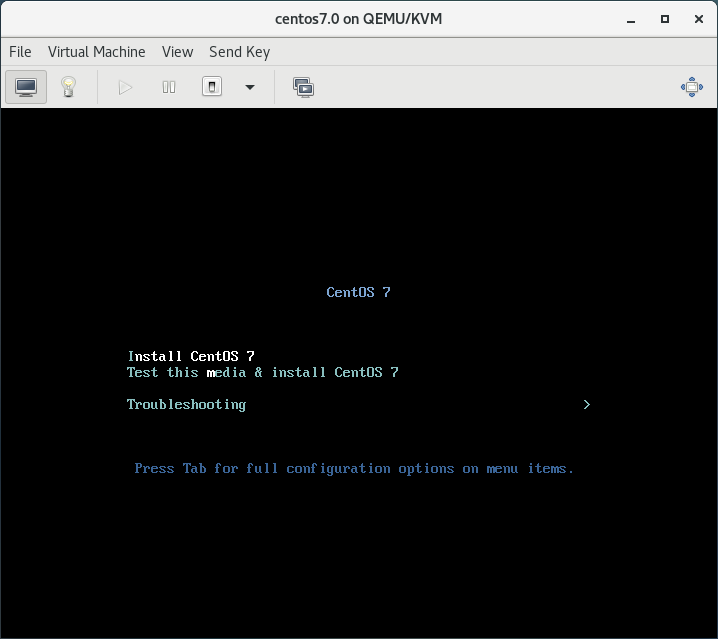
Task: Switch the console to fullscreen
Action: tap(691, 87)
